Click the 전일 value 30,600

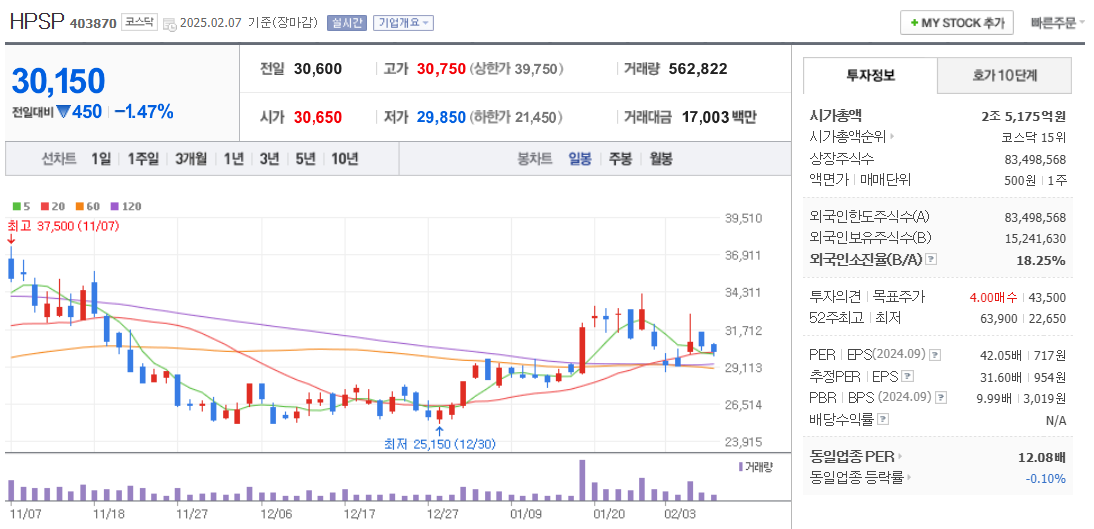tap(318, 69)
